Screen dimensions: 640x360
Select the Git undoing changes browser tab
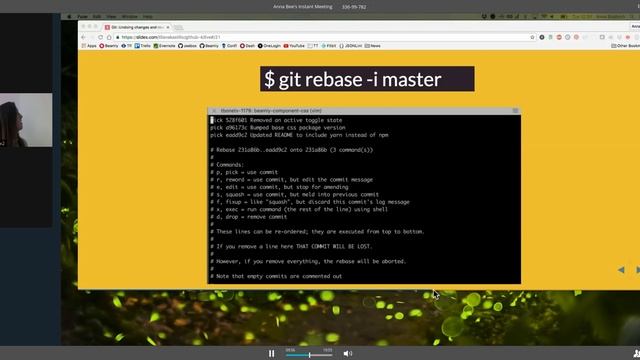(x=137, y=27)
